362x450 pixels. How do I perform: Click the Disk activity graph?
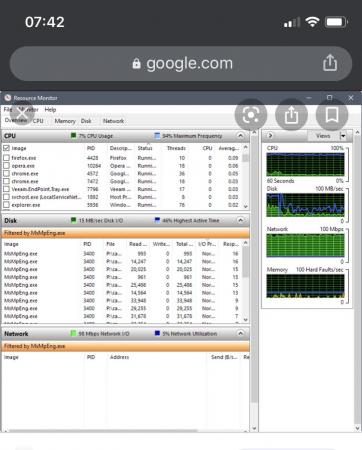tap(305, 205)
